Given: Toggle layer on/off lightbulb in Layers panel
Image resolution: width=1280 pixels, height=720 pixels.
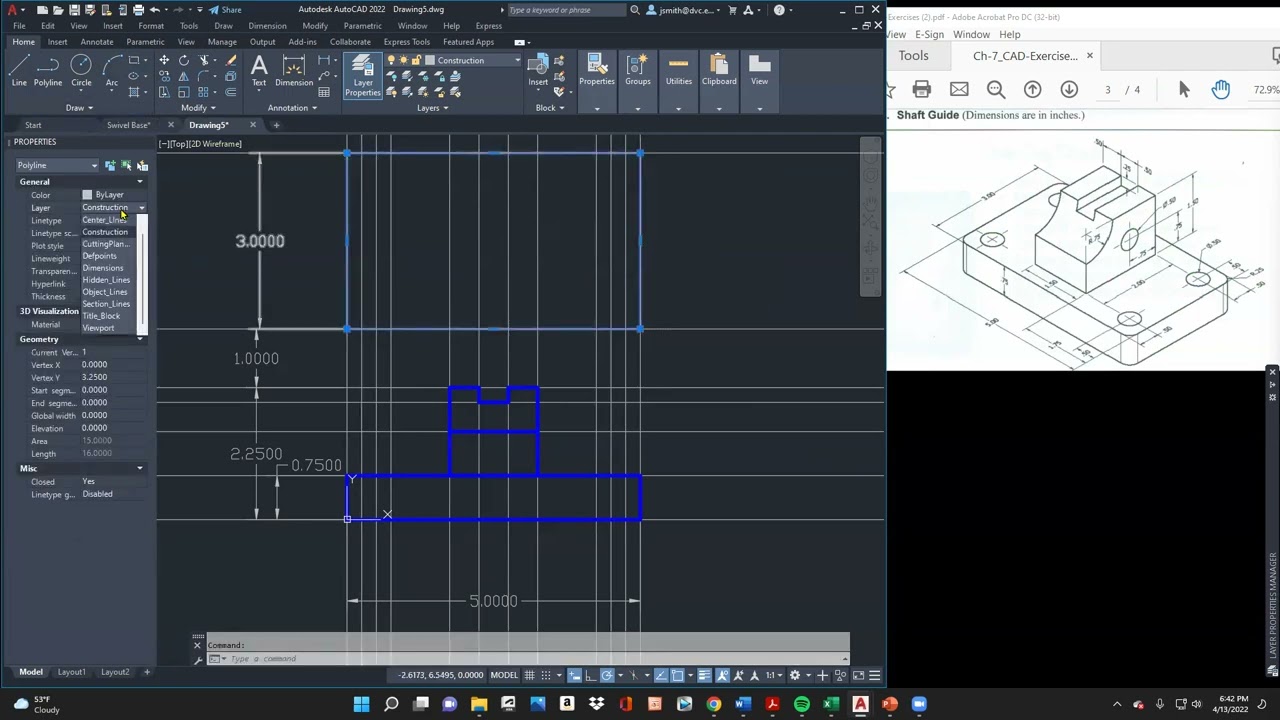Looking at the screenshot, I should [x=391, y=60].
